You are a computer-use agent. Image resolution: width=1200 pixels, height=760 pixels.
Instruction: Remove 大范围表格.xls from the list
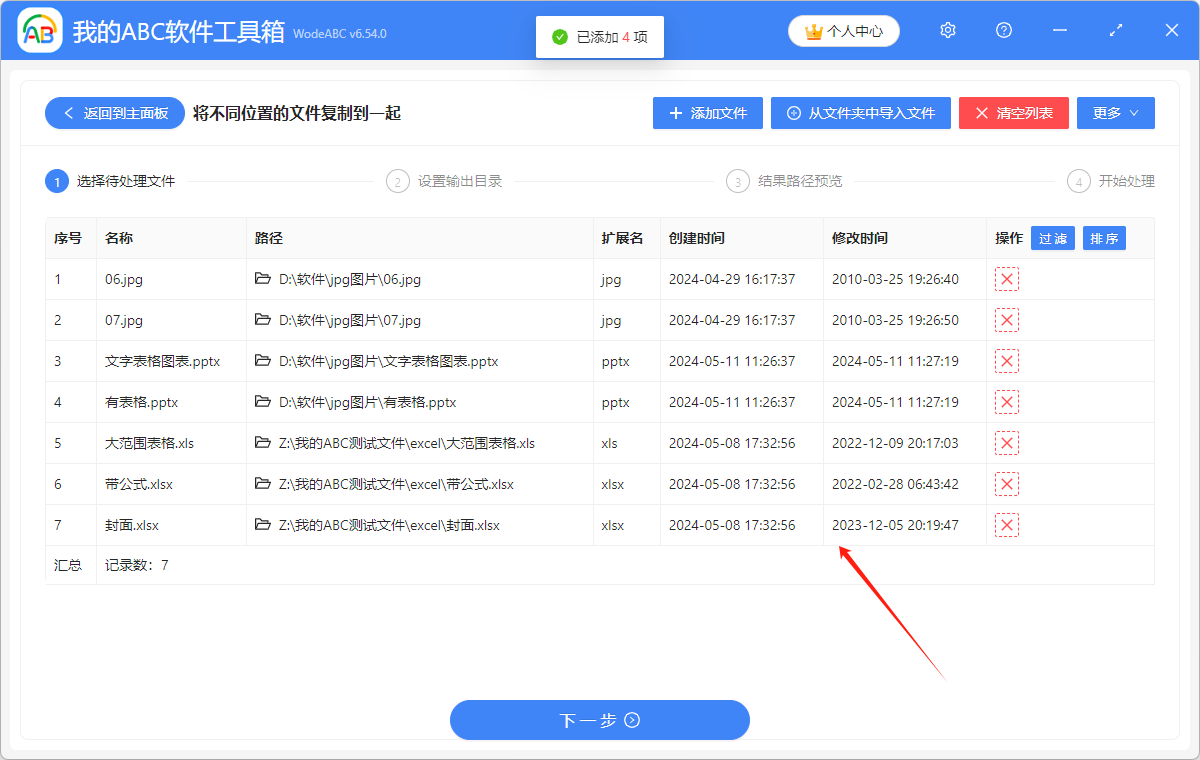(x=1006, y=442)
